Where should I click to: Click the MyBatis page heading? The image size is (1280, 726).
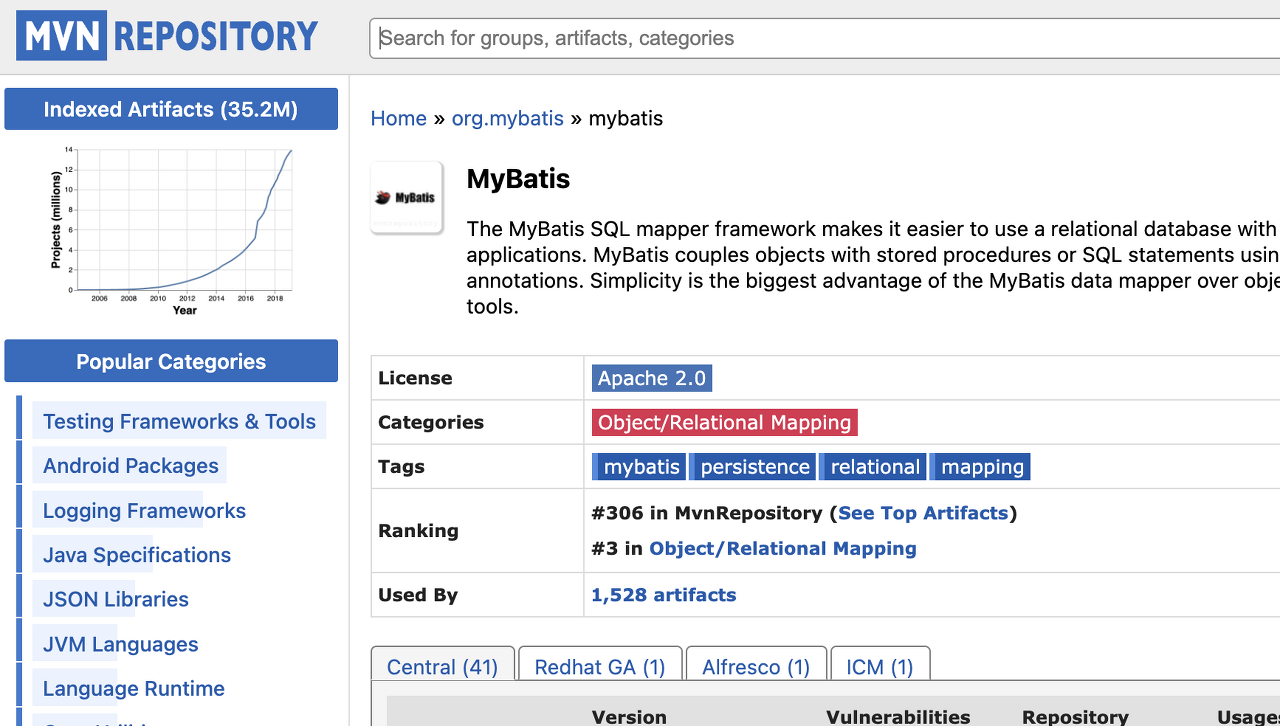[x=518, y=179]
